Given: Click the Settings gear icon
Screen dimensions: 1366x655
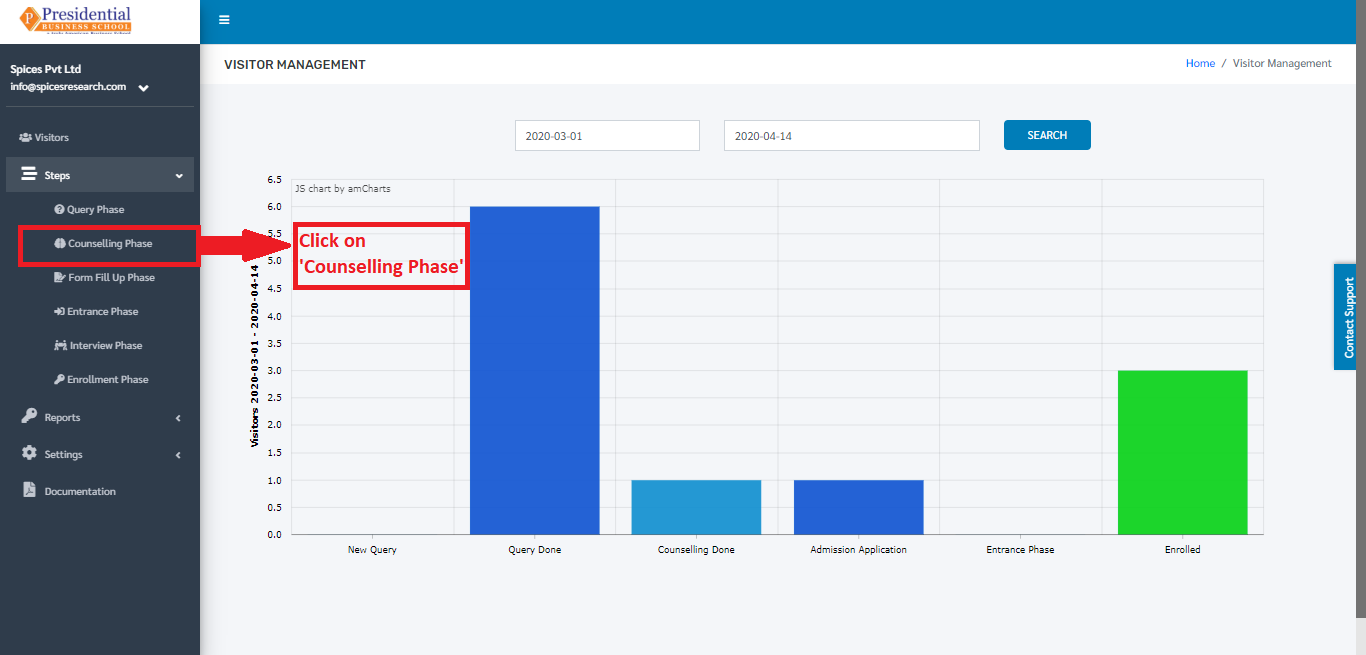Looking at the screenshot, I should click(x=29, y=453).
